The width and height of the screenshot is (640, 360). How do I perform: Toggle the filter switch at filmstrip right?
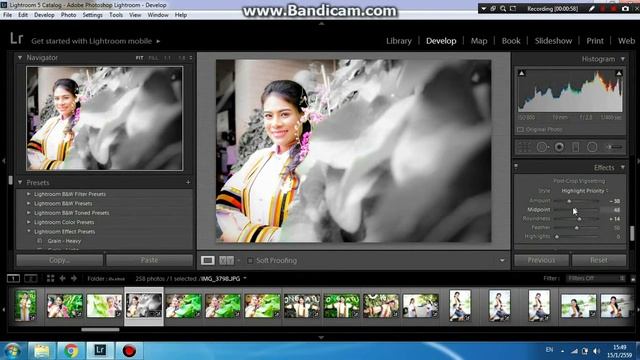[633, 279]
